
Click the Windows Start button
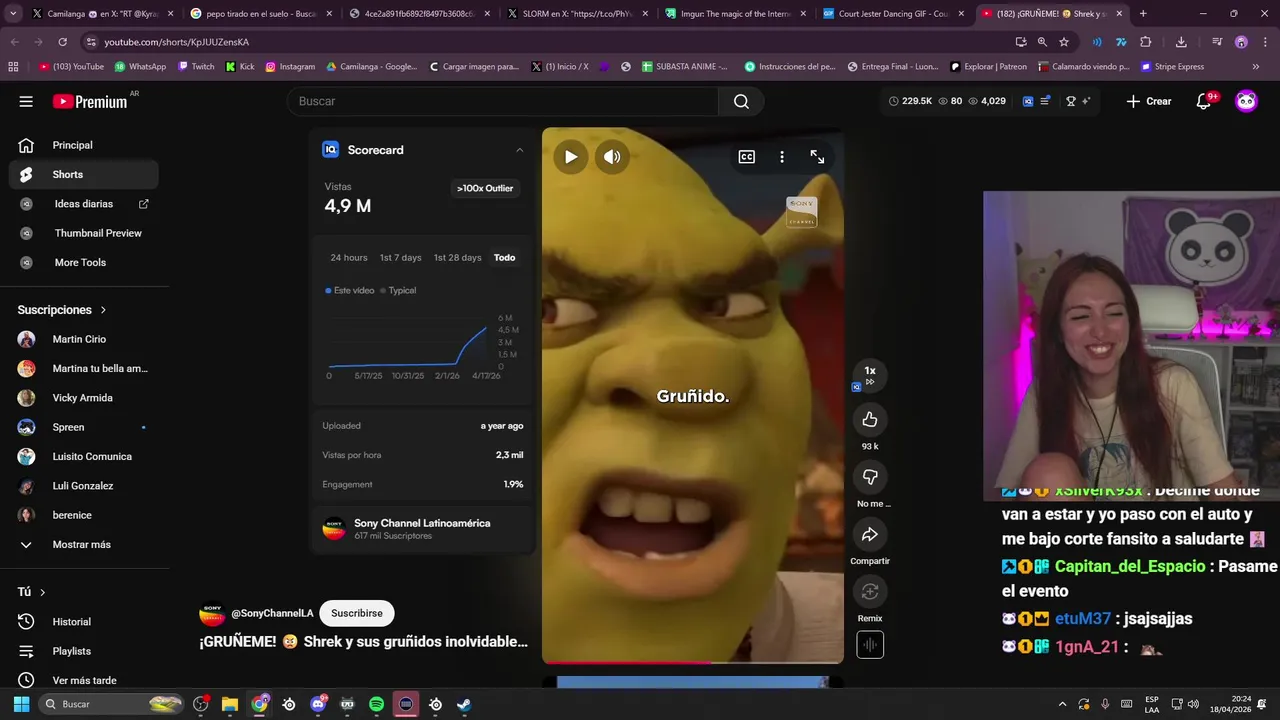[x=21, y=704]
